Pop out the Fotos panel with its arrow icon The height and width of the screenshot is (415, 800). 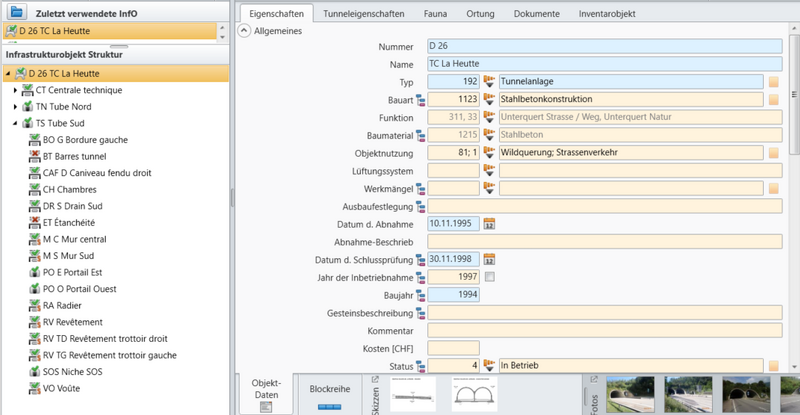click(x=594, y=379)
